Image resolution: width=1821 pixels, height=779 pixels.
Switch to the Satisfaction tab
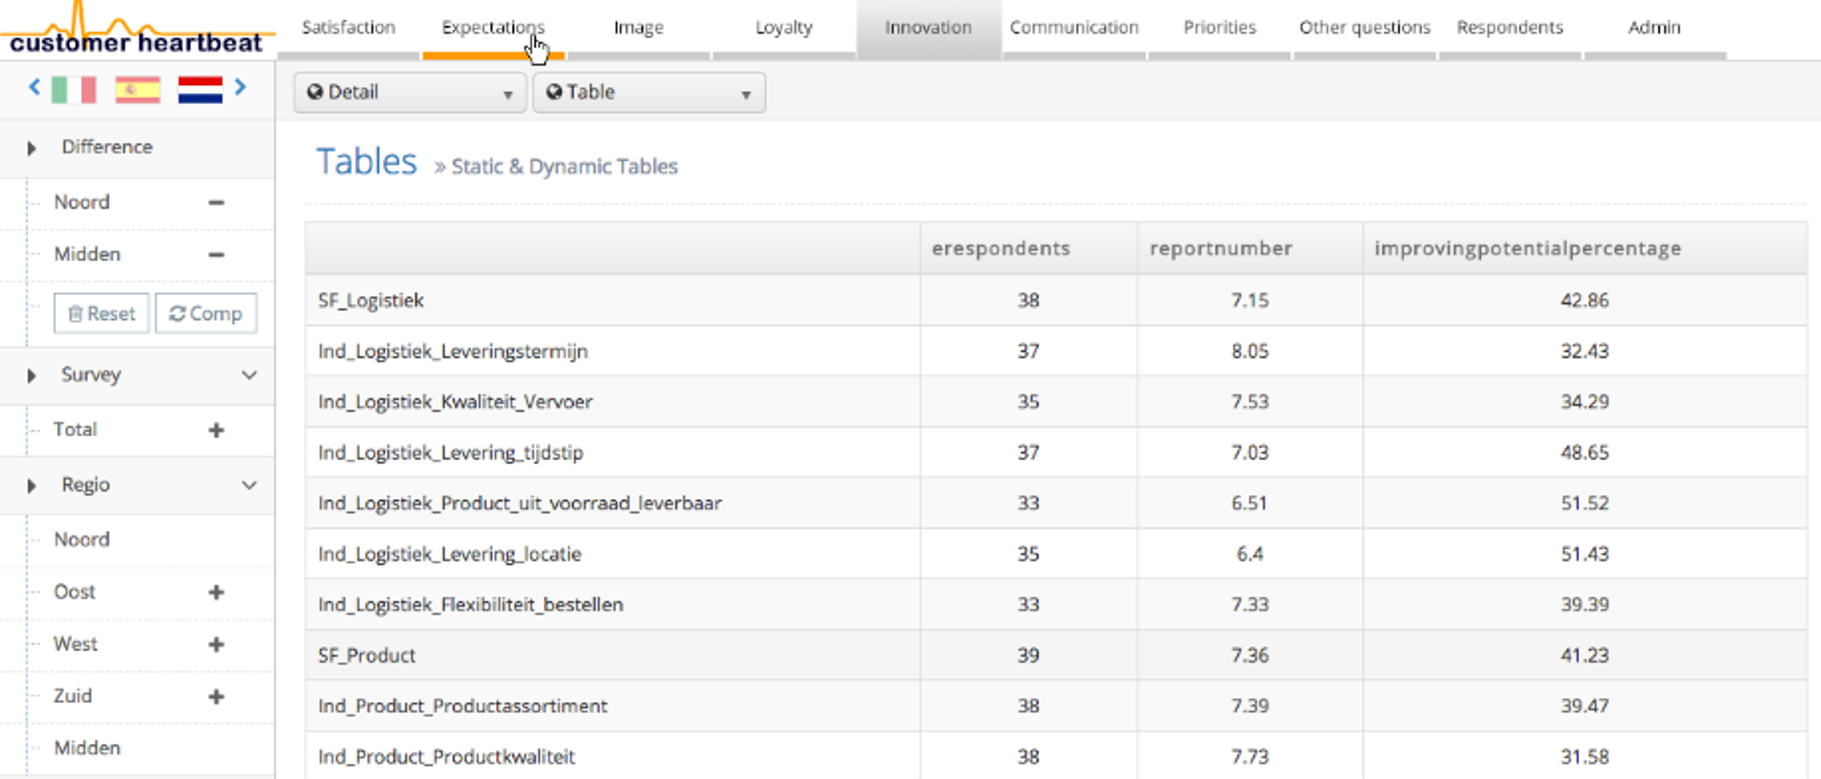(x=348, y=28)
